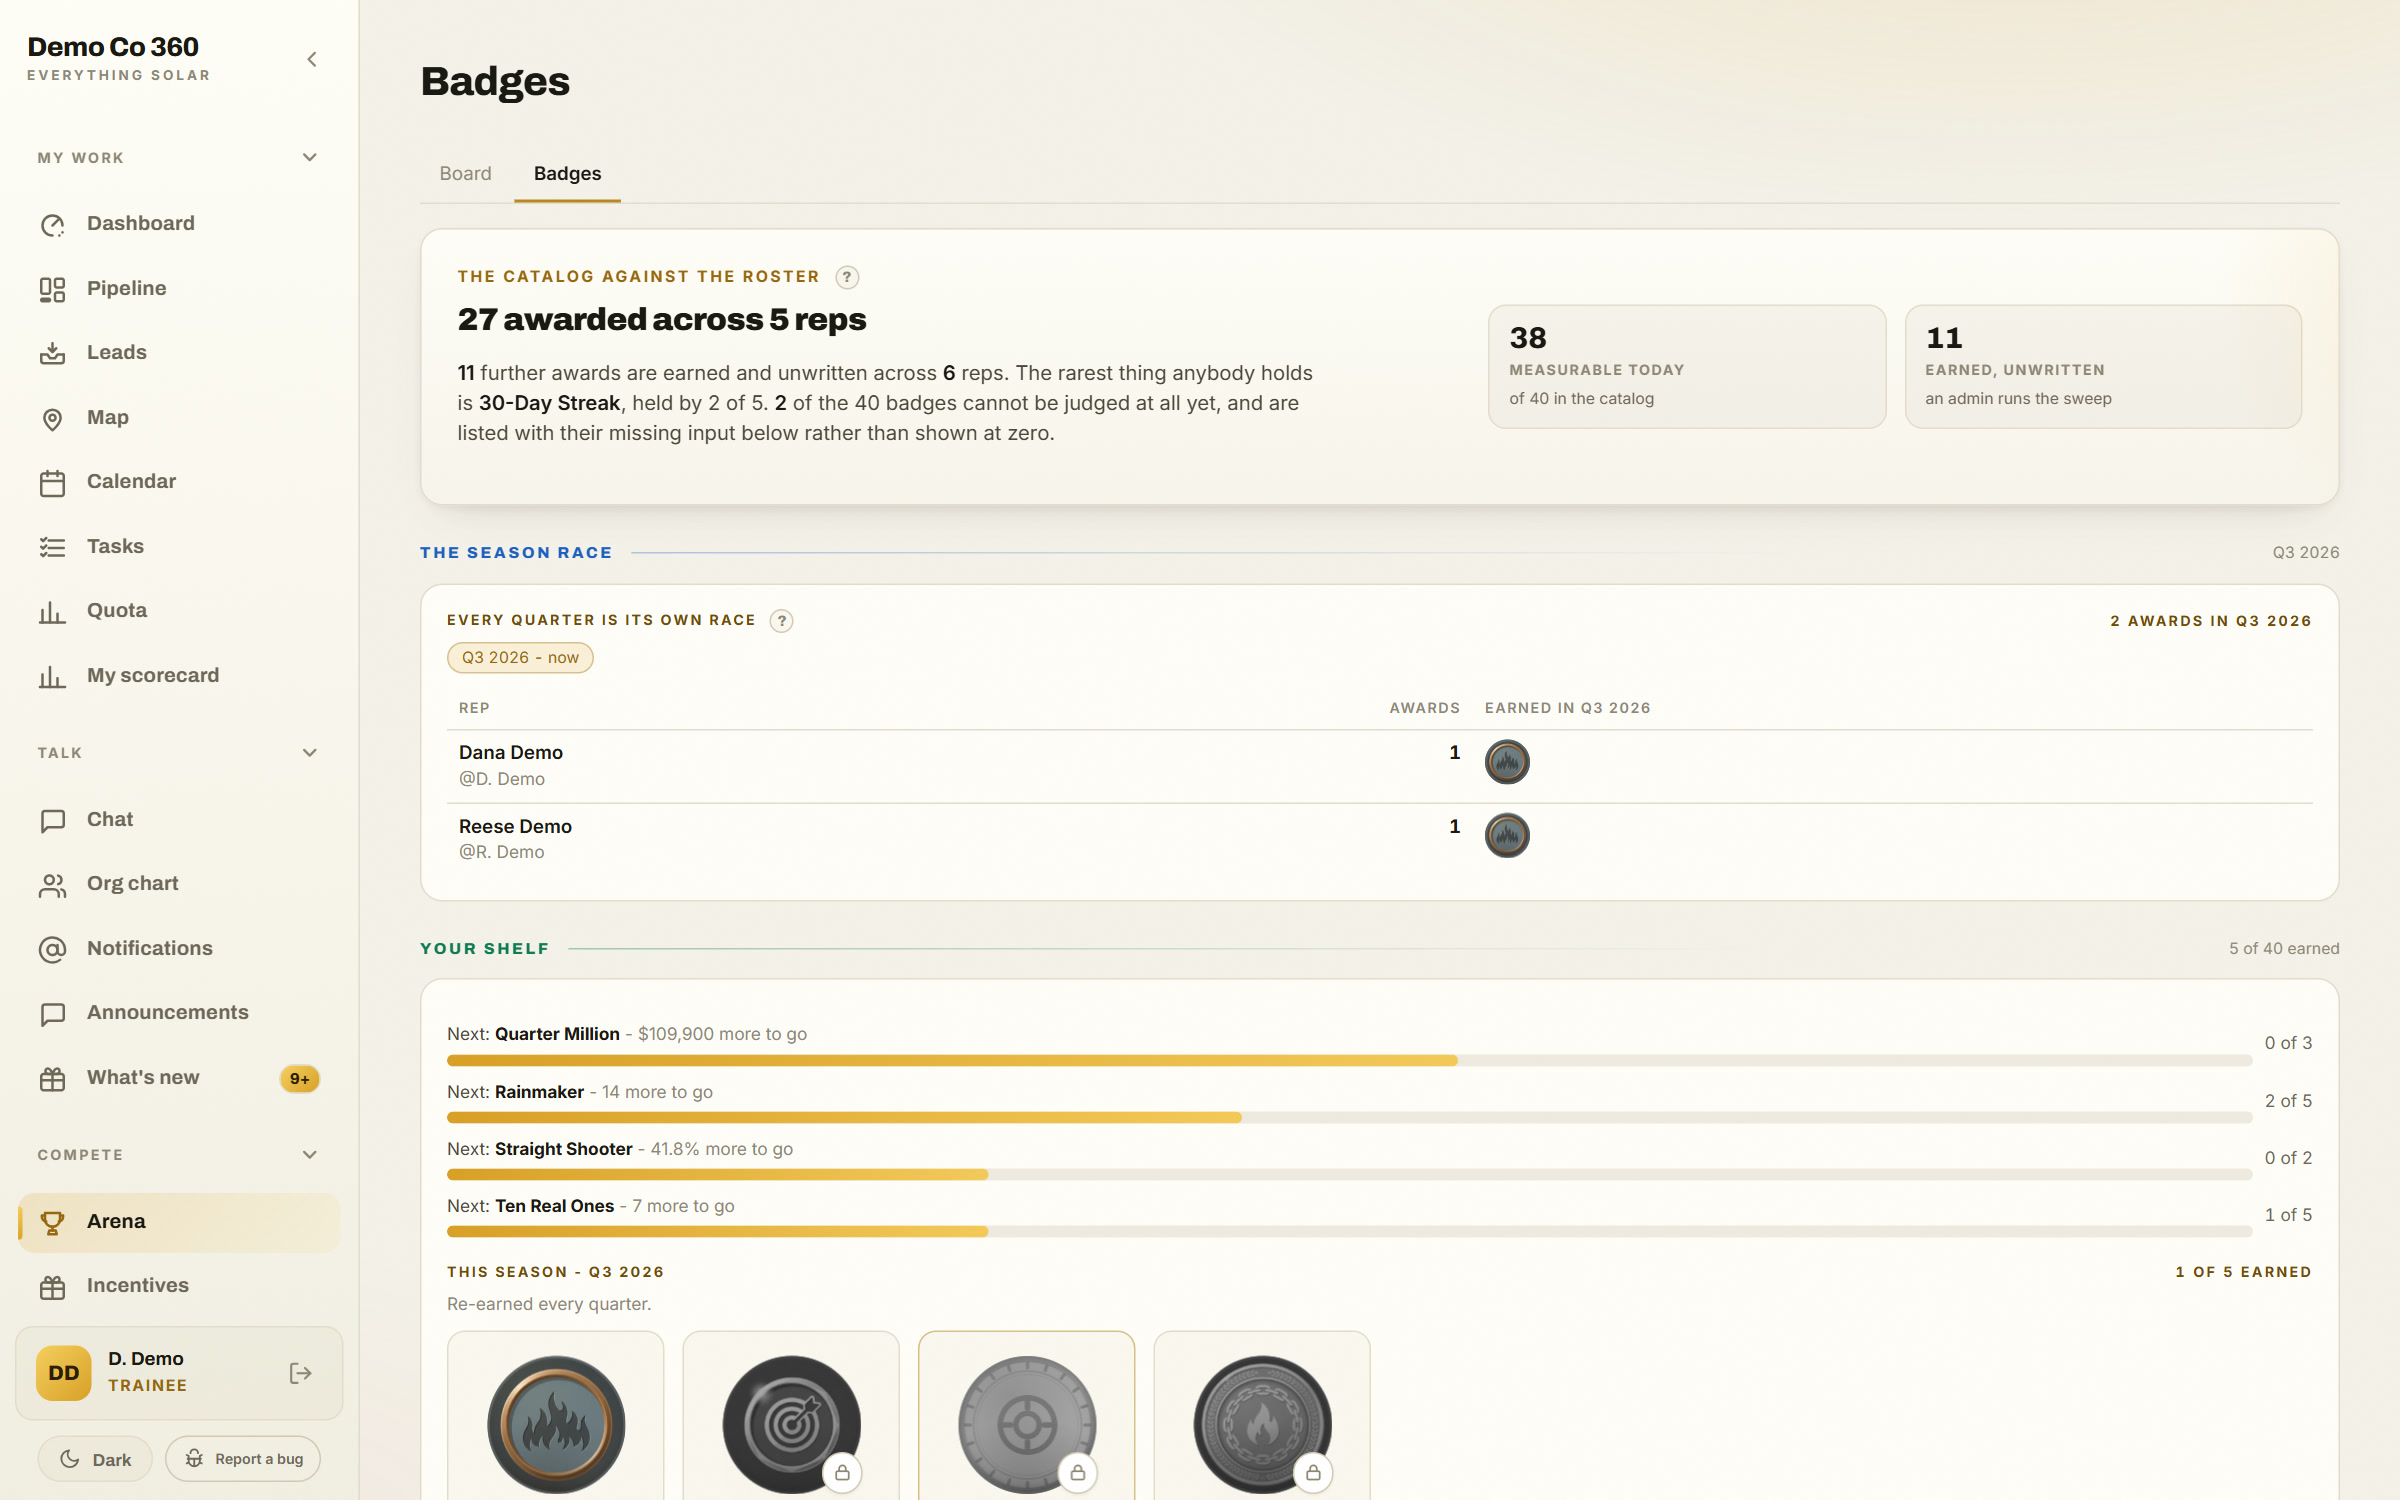This screenshot has width=2400, height=1500.
Task: Click the '5 of 40 earned' text
Action: coord(2284,949)
